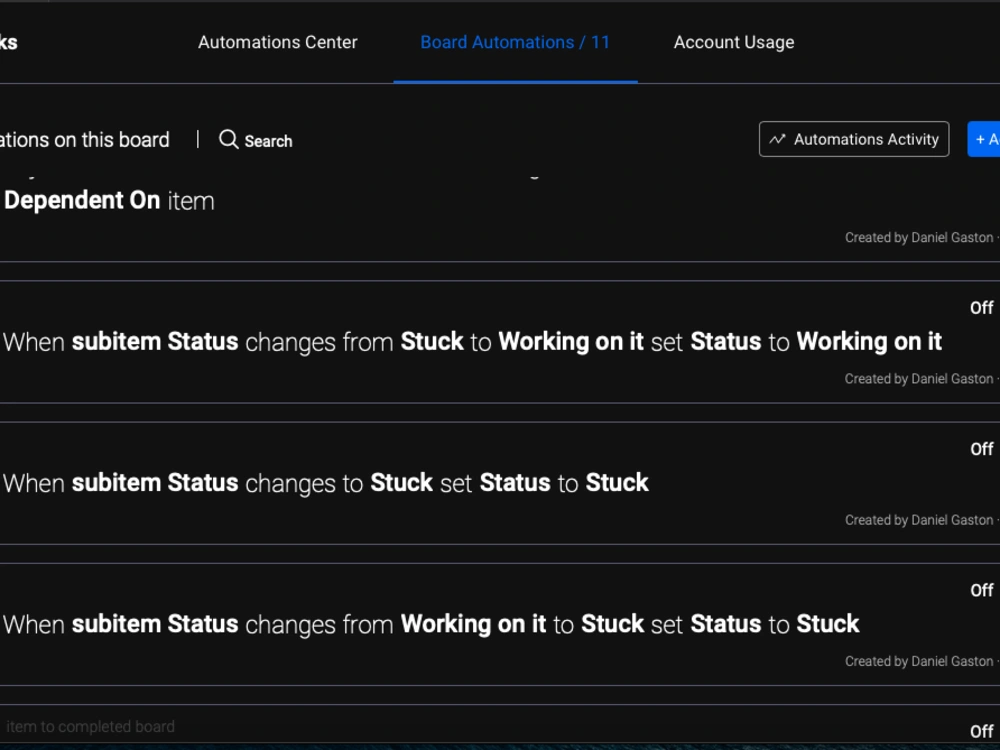Click the 'subitem Status changes to Stuck' automation row
The width and height of the screenshot is (1000, 750).
click(x=325, y=483)
